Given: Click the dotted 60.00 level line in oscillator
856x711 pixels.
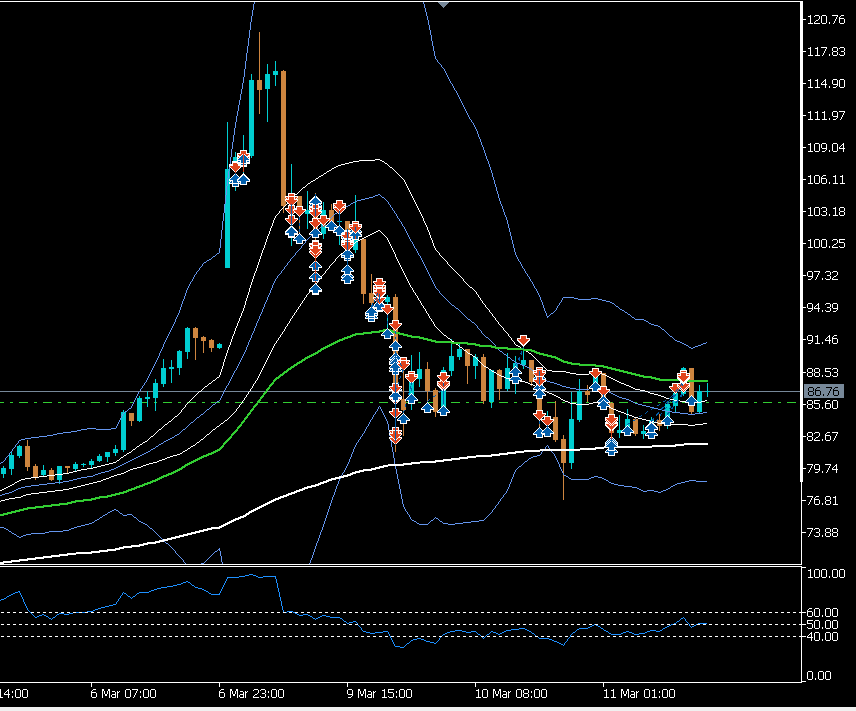Looking at the screenshot, I should click(x=399, y=612).
